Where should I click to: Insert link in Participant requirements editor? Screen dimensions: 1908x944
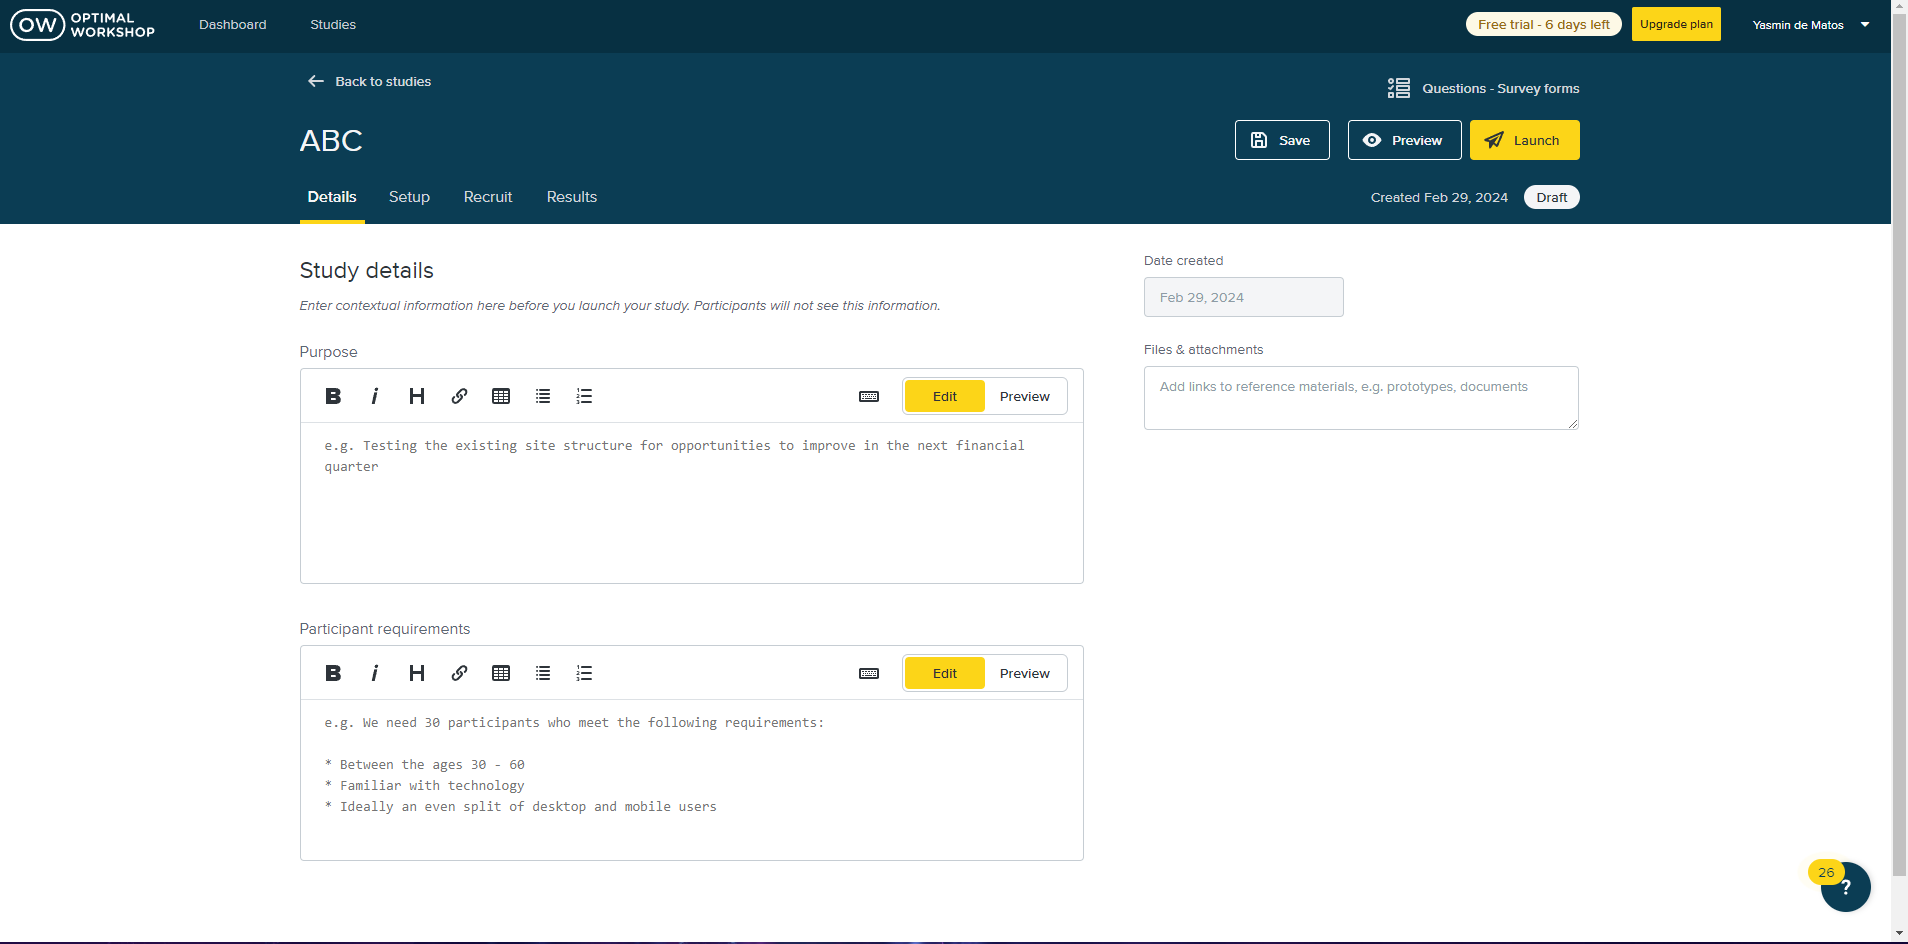[x=459, y=673]
